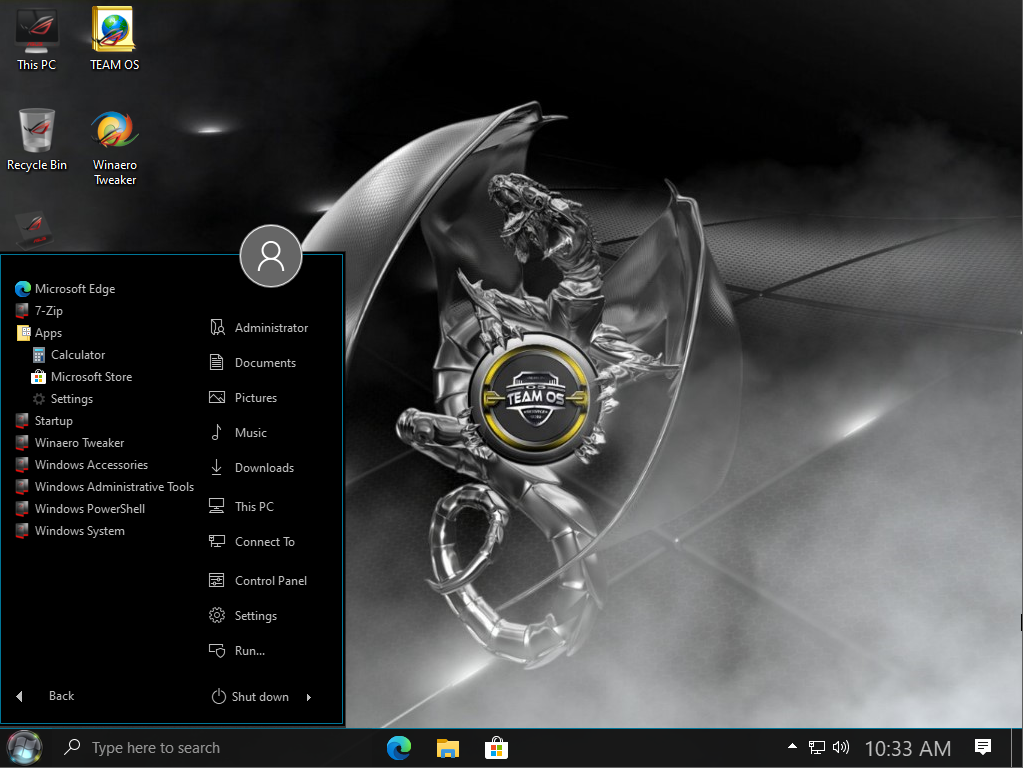Open the 10:33 AM clock flyout
This screenshot has height=768, width=1023.
tap(908, 748)
